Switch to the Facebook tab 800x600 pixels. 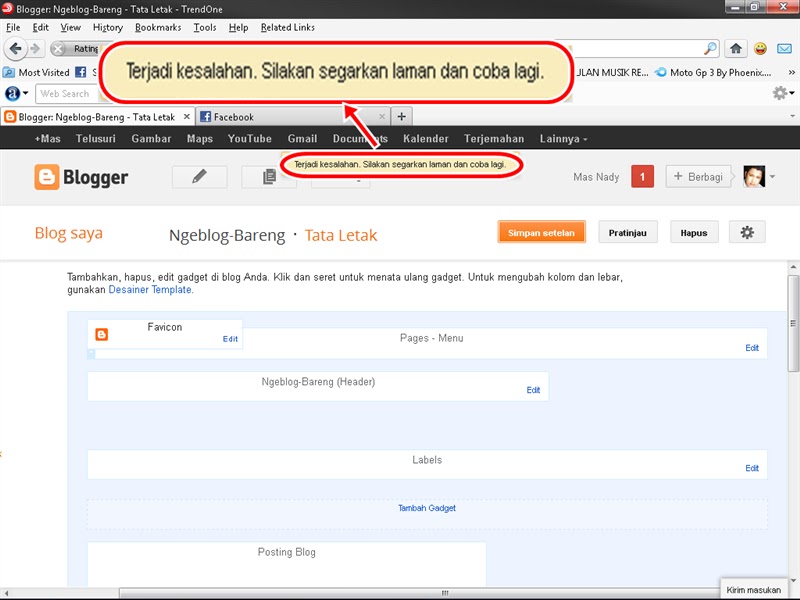tap(240, 116)
